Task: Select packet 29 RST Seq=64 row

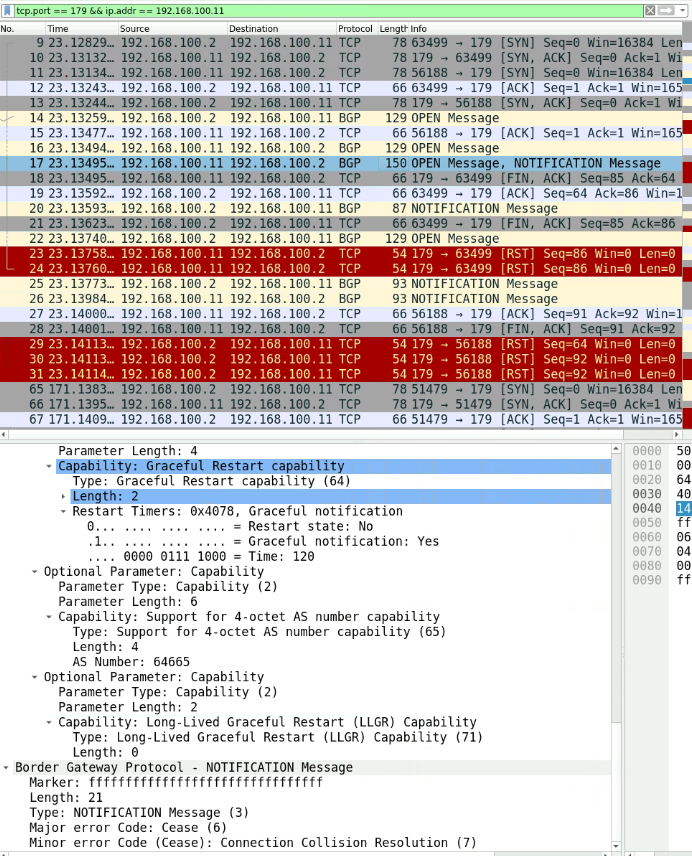Action: tap(341, 344)
